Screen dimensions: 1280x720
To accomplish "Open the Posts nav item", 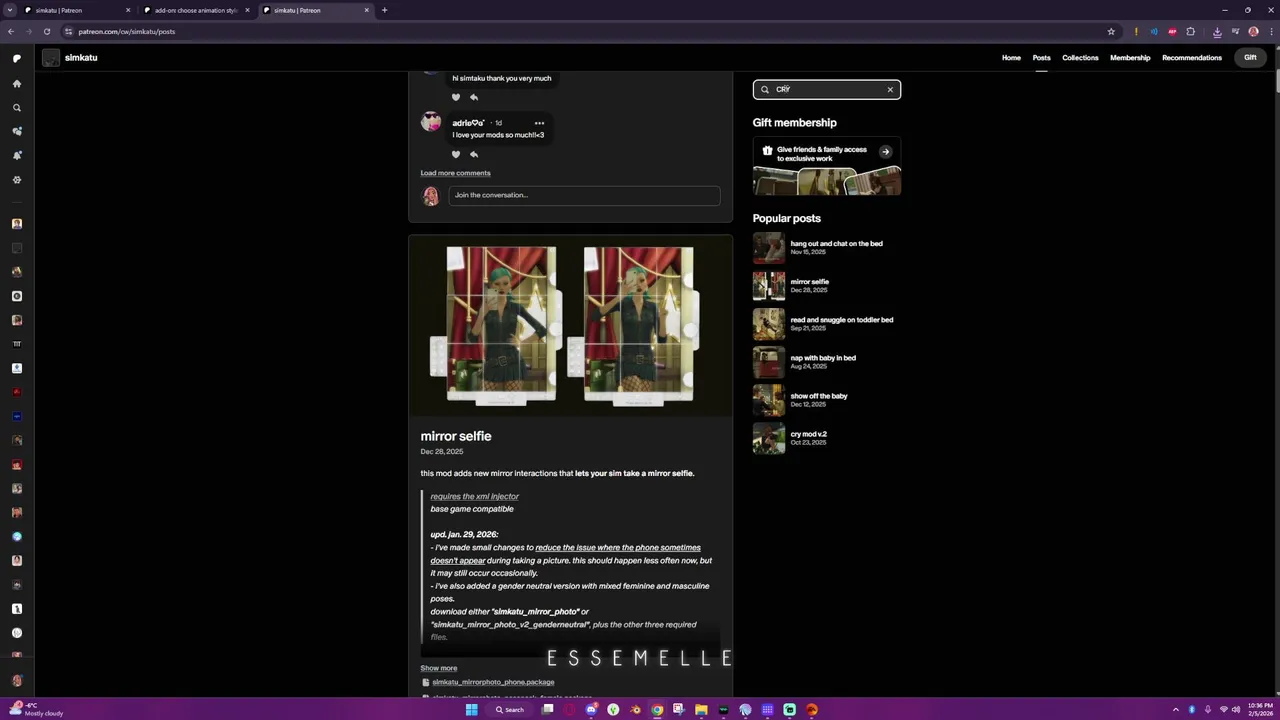I will 1041,58.
